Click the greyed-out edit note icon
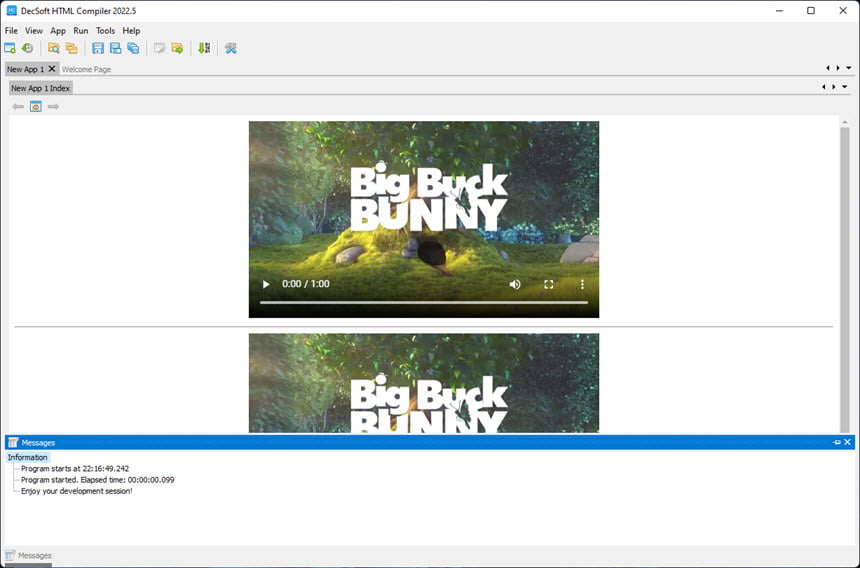Screen dimensions: 860x568 click(x=159, y=48)
